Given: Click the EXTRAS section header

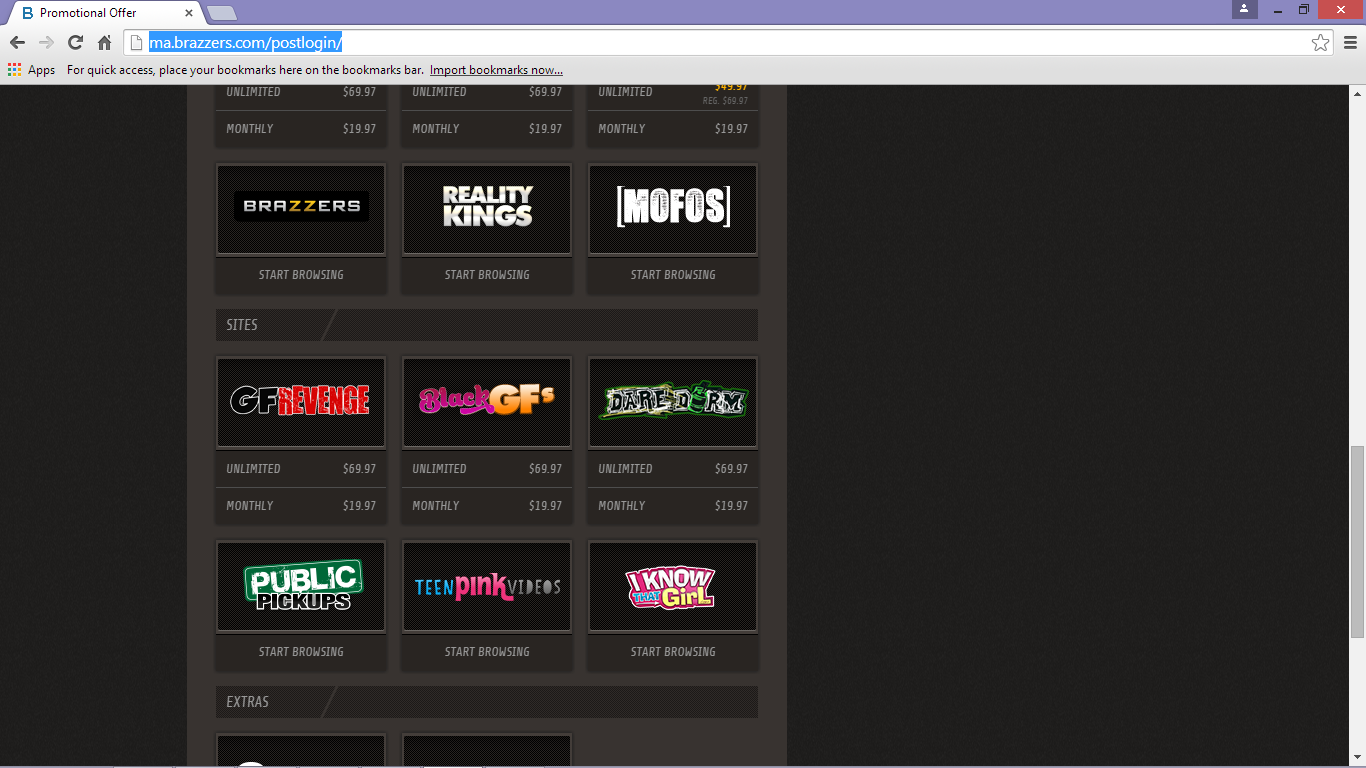Looking at the screenshot, I should pos(487,702).
